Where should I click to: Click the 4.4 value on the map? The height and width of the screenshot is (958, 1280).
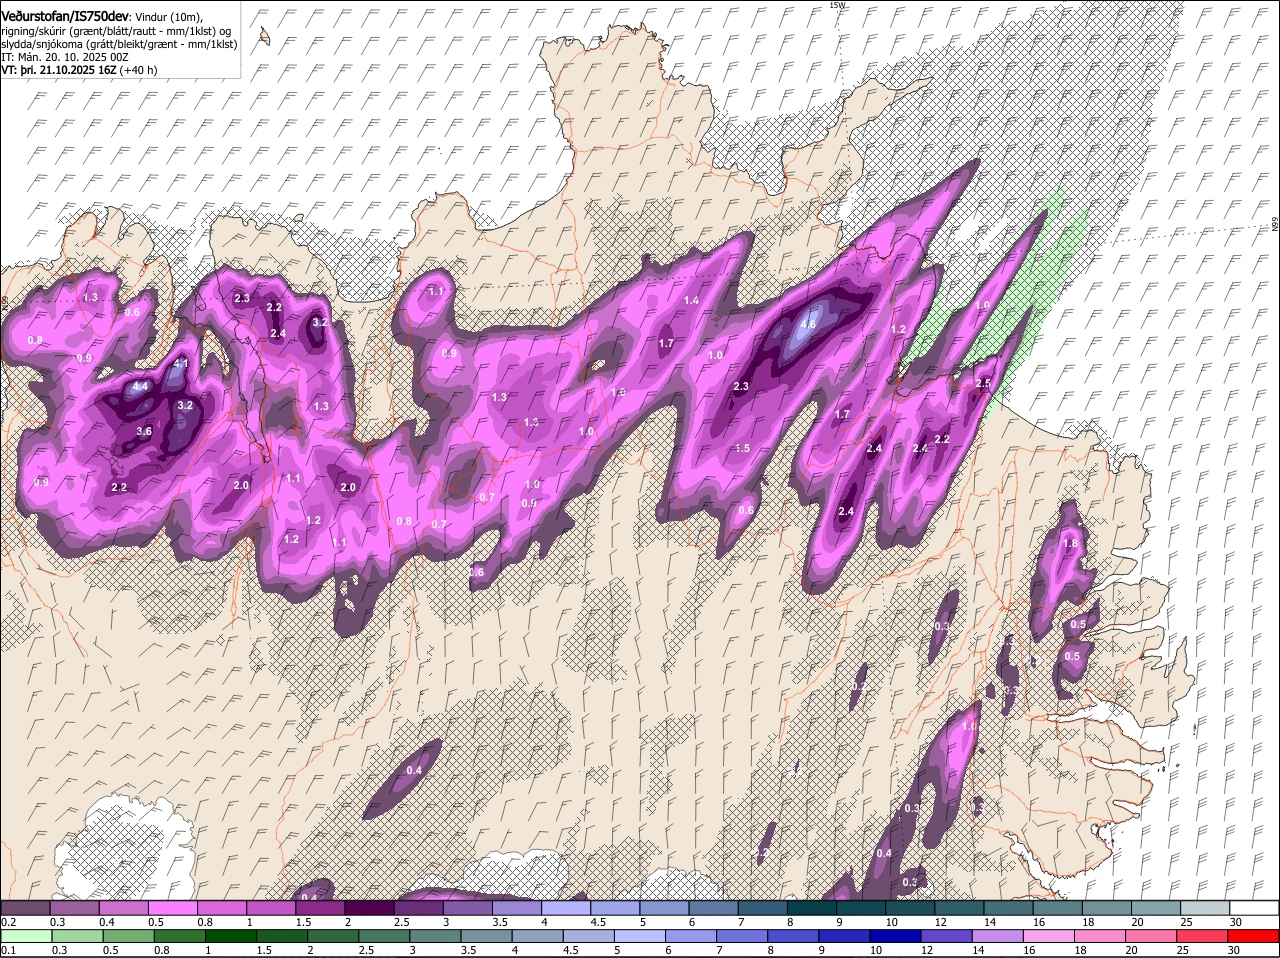point(140,386)
